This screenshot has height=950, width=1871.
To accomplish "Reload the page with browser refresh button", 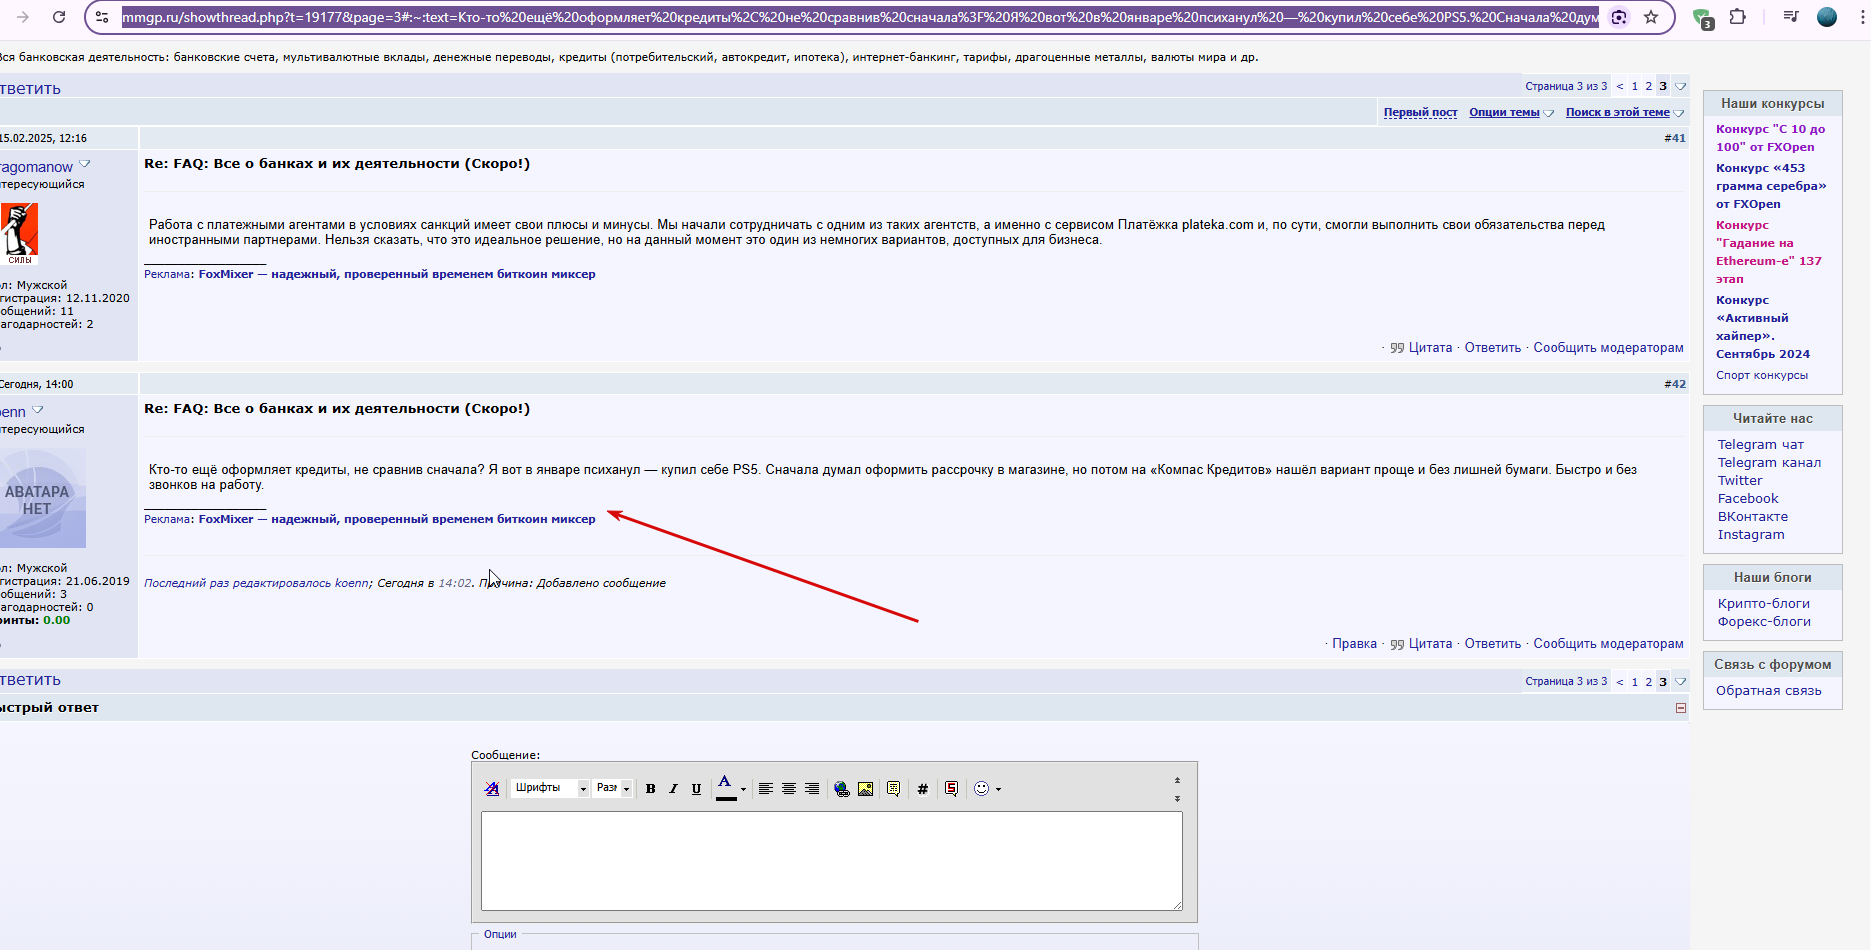I will click(59, 17).
